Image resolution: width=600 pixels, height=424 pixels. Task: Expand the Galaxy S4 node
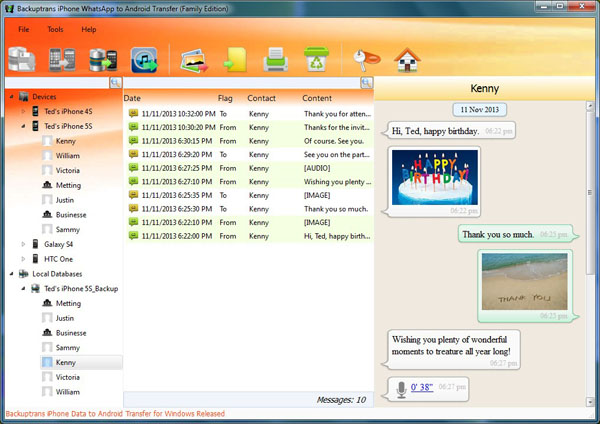point(23,244)
